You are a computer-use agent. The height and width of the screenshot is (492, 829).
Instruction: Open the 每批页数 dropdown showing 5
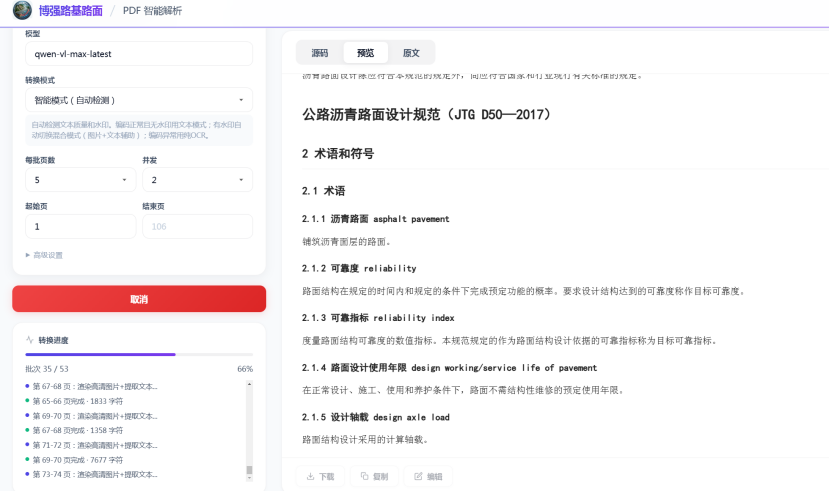click(x=80, y=180)
